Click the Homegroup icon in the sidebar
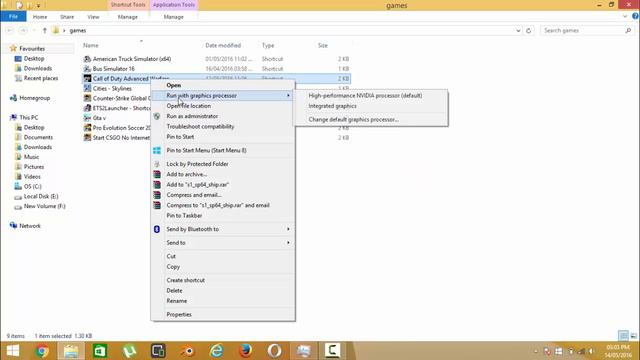This screenshot has height=360, width=640. (13, 98)
